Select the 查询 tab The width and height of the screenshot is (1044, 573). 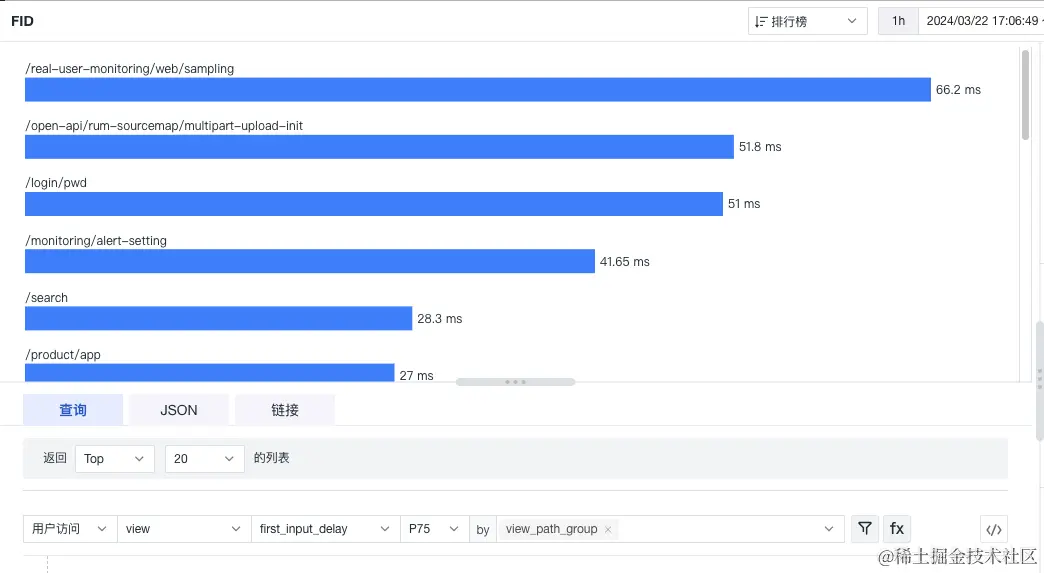(73, 410)
